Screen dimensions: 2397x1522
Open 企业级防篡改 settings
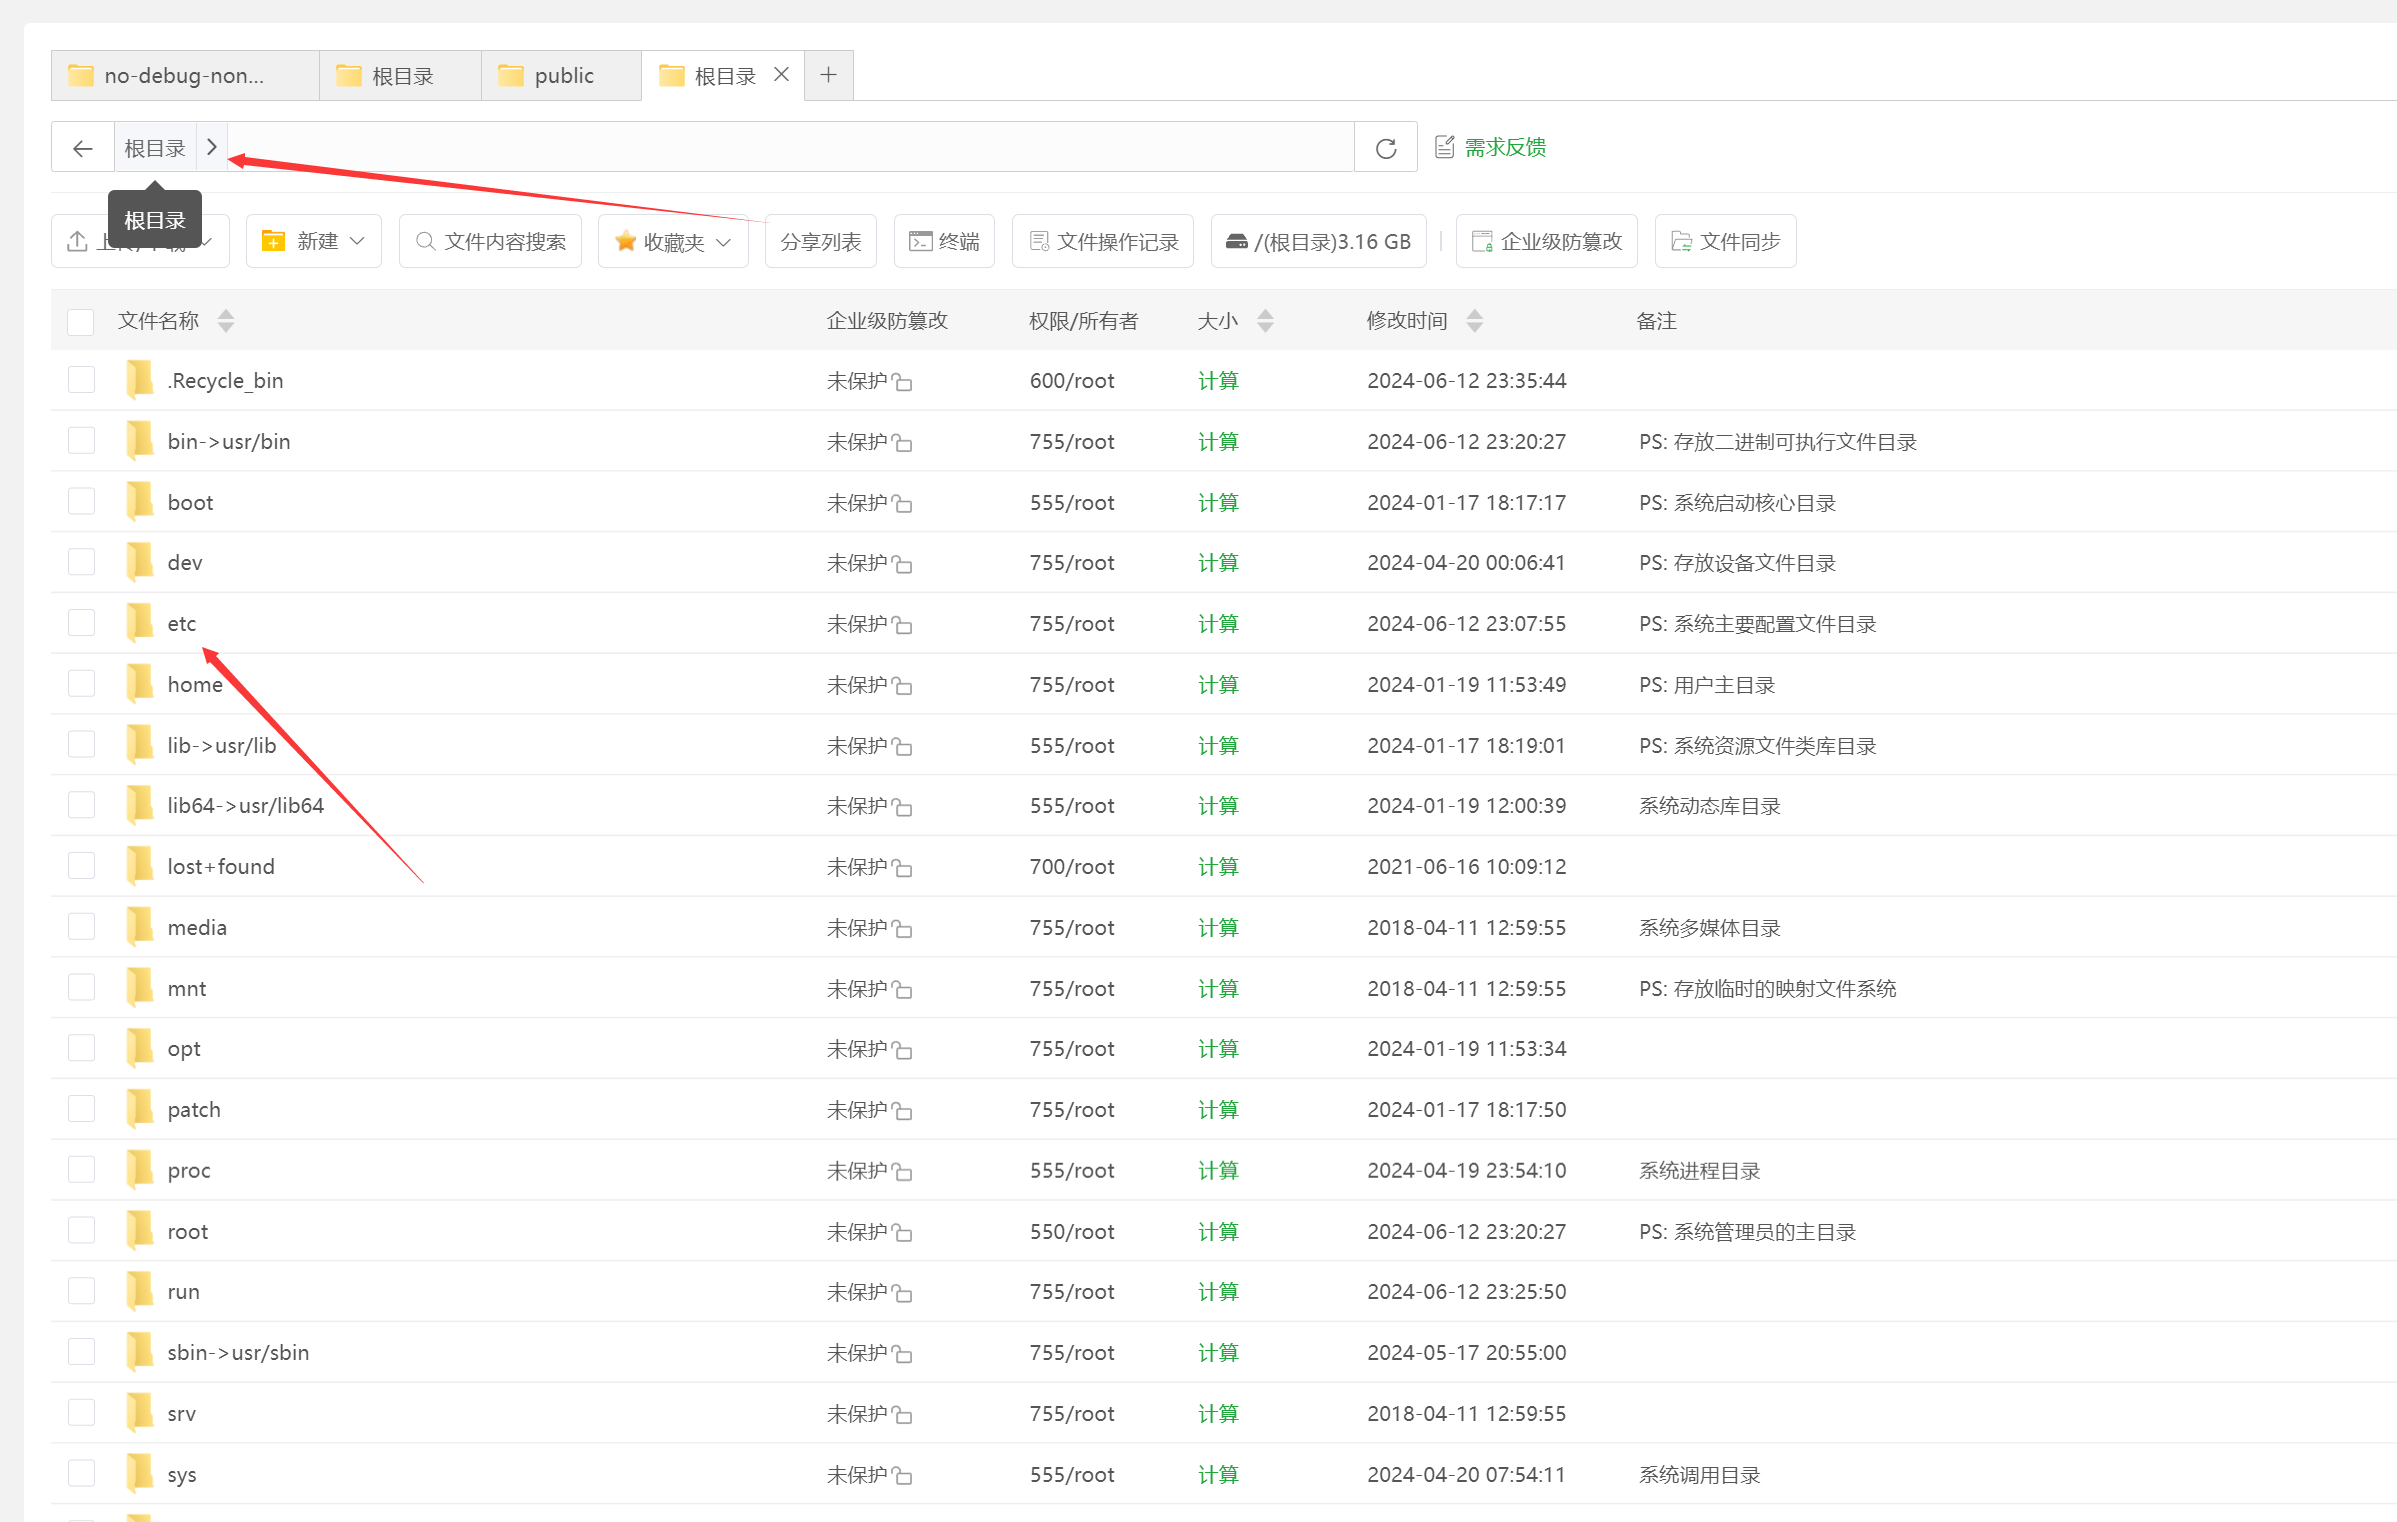pos(1546,241)
